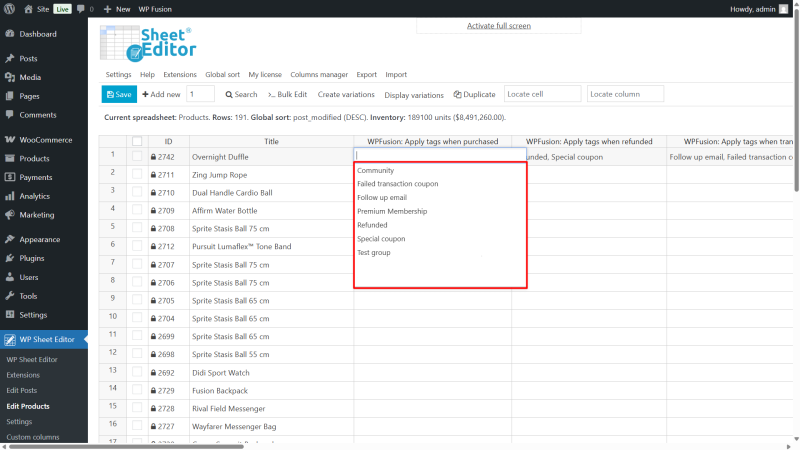This screenshot has width=800, height=450.
Task: Open Bulk Edit tool
Action: click(x=288, y=94)
